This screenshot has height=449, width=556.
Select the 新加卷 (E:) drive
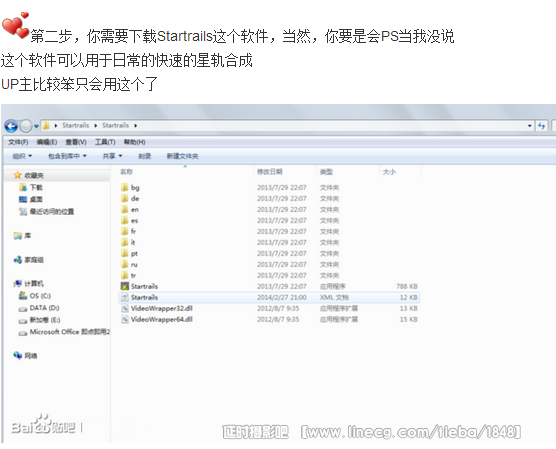45,320
